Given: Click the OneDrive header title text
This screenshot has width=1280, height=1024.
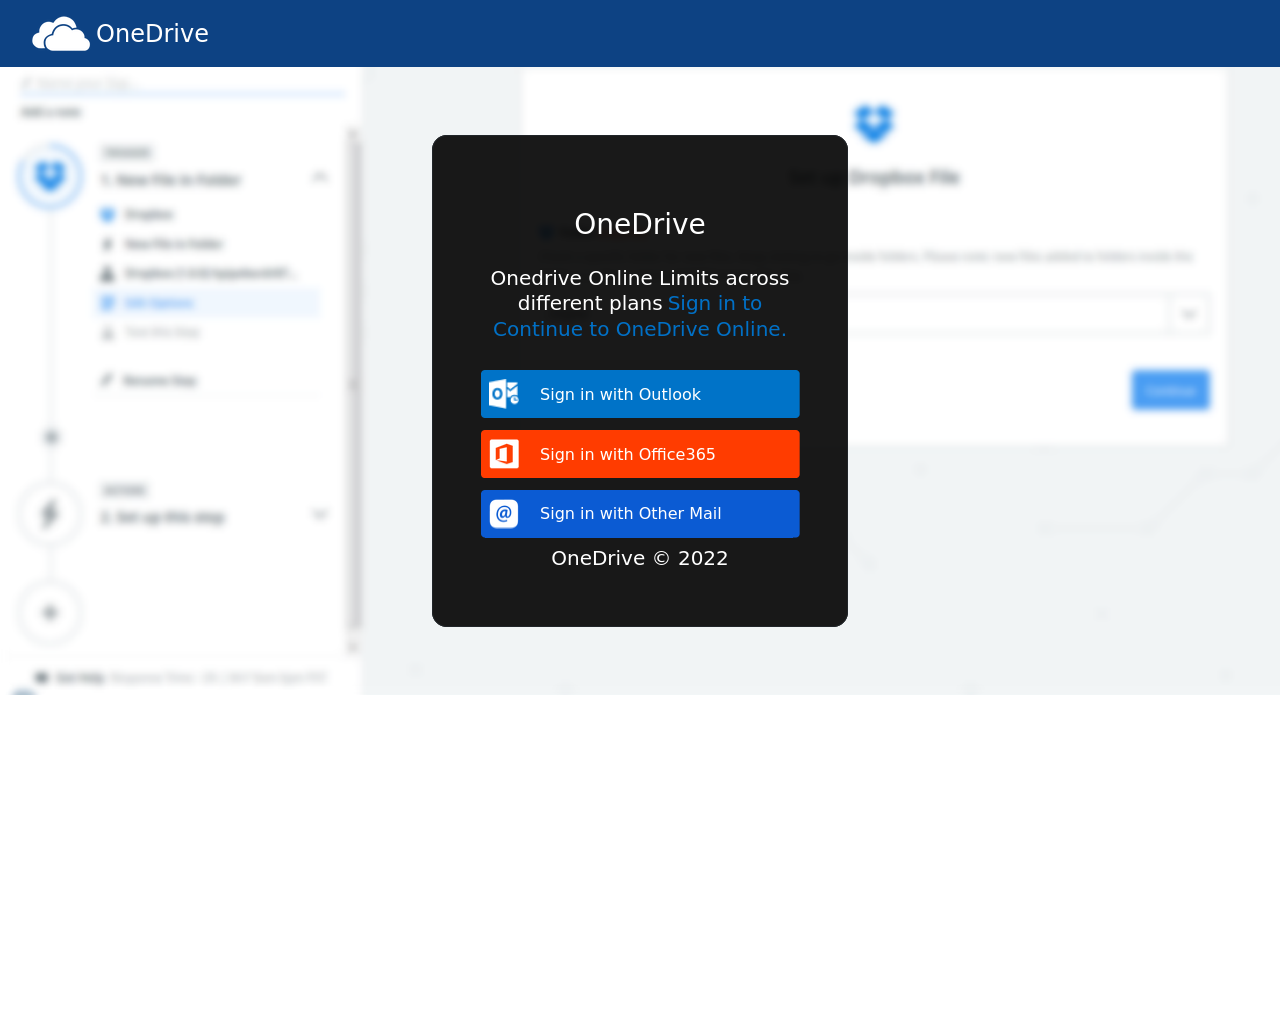Looking at the screenshot, I should click(x=152, y=33).
